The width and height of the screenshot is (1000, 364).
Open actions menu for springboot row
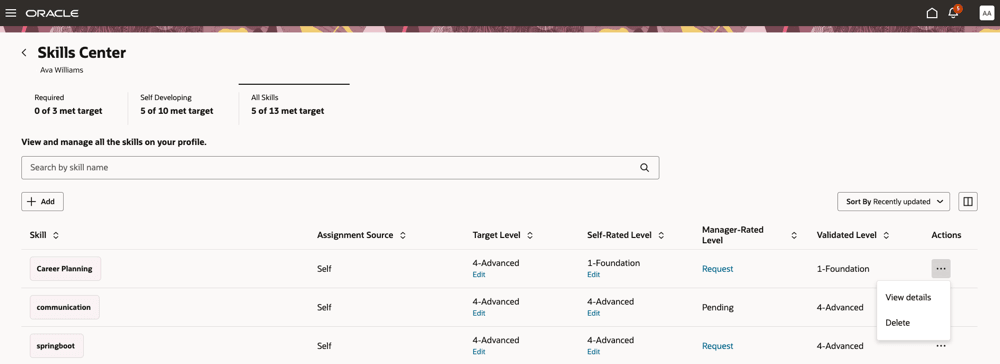941,346
